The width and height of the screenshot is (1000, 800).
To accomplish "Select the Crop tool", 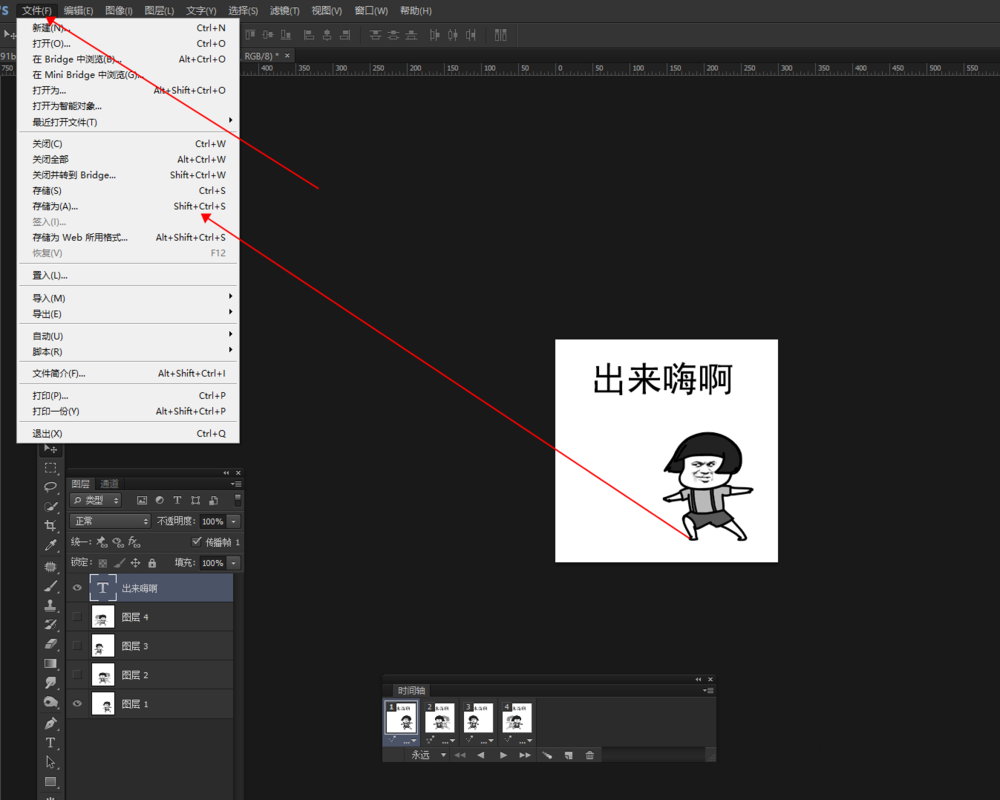I will [x=50, y=526].
